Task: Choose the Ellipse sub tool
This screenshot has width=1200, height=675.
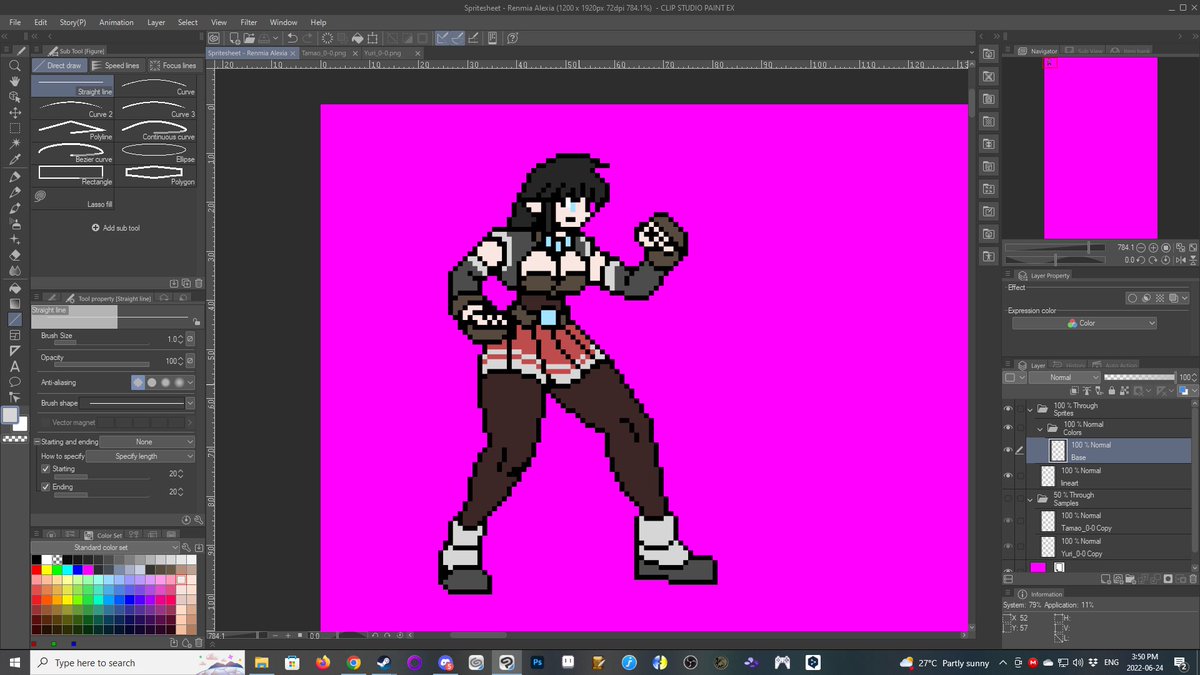Action: 156,154
